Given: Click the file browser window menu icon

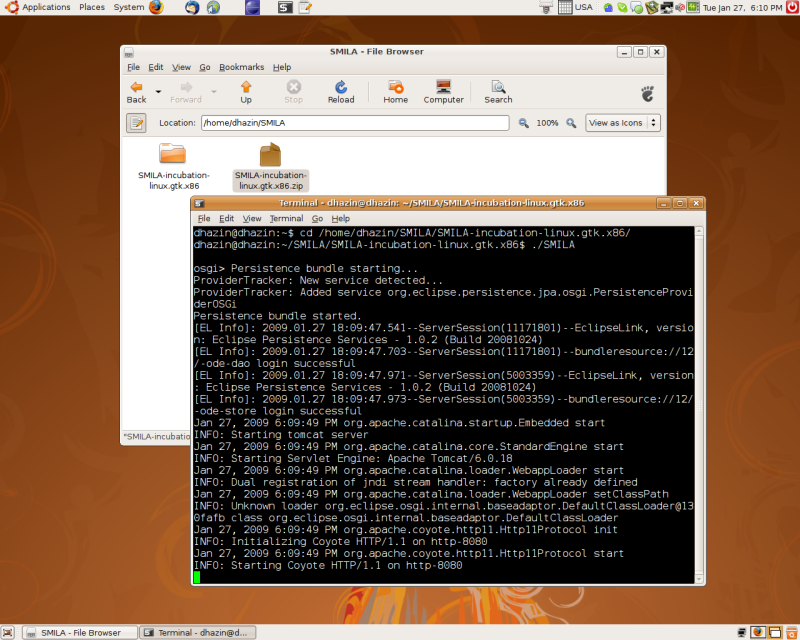Looking at the screenshot, I should point(129,52).
